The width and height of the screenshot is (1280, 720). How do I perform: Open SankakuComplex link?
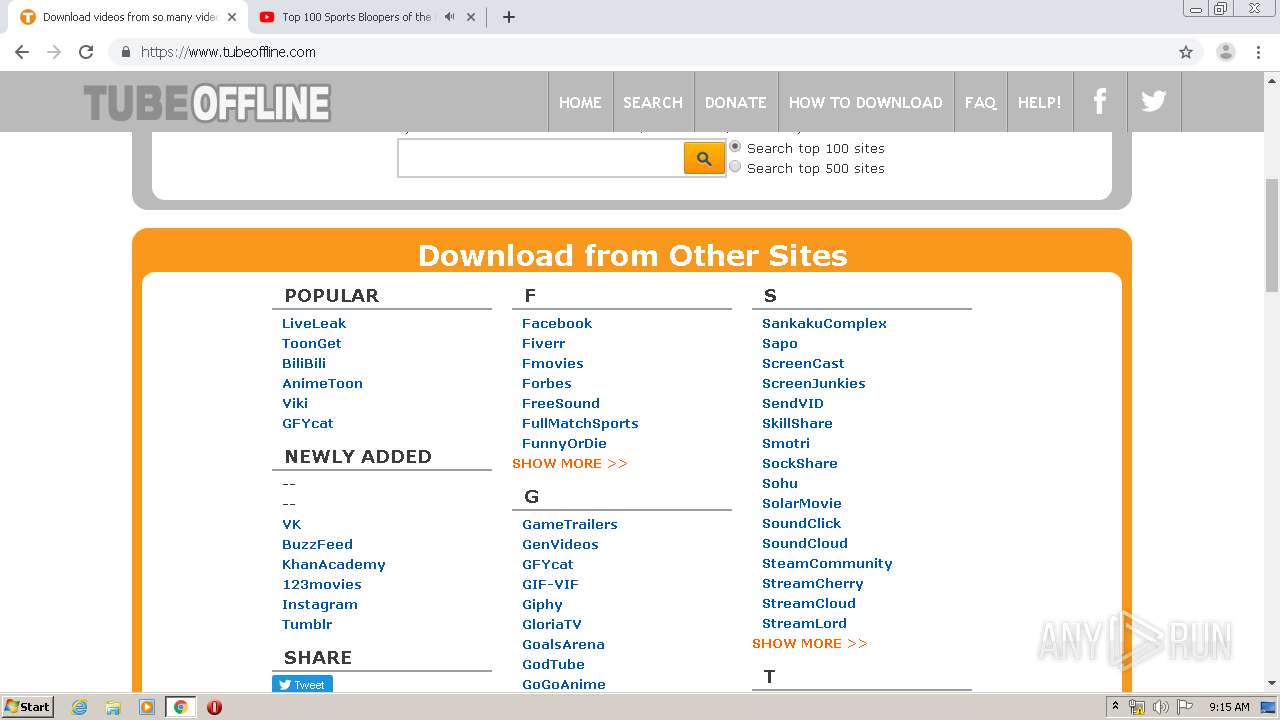[824, 323]
